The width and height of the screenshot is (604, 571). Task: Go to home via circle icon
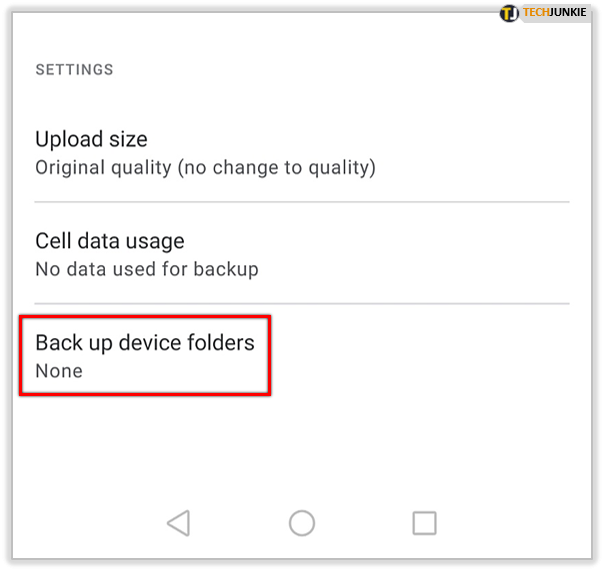coord(302,523)
